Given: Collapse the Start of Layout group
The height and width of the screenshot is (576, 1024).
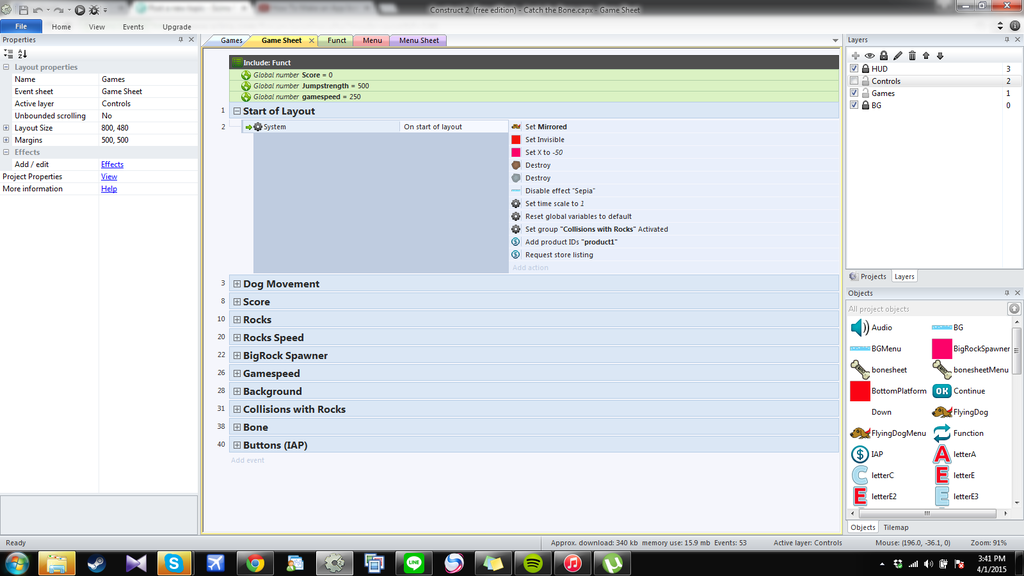Looking at the screenshot, I should (x=237, y=111).
